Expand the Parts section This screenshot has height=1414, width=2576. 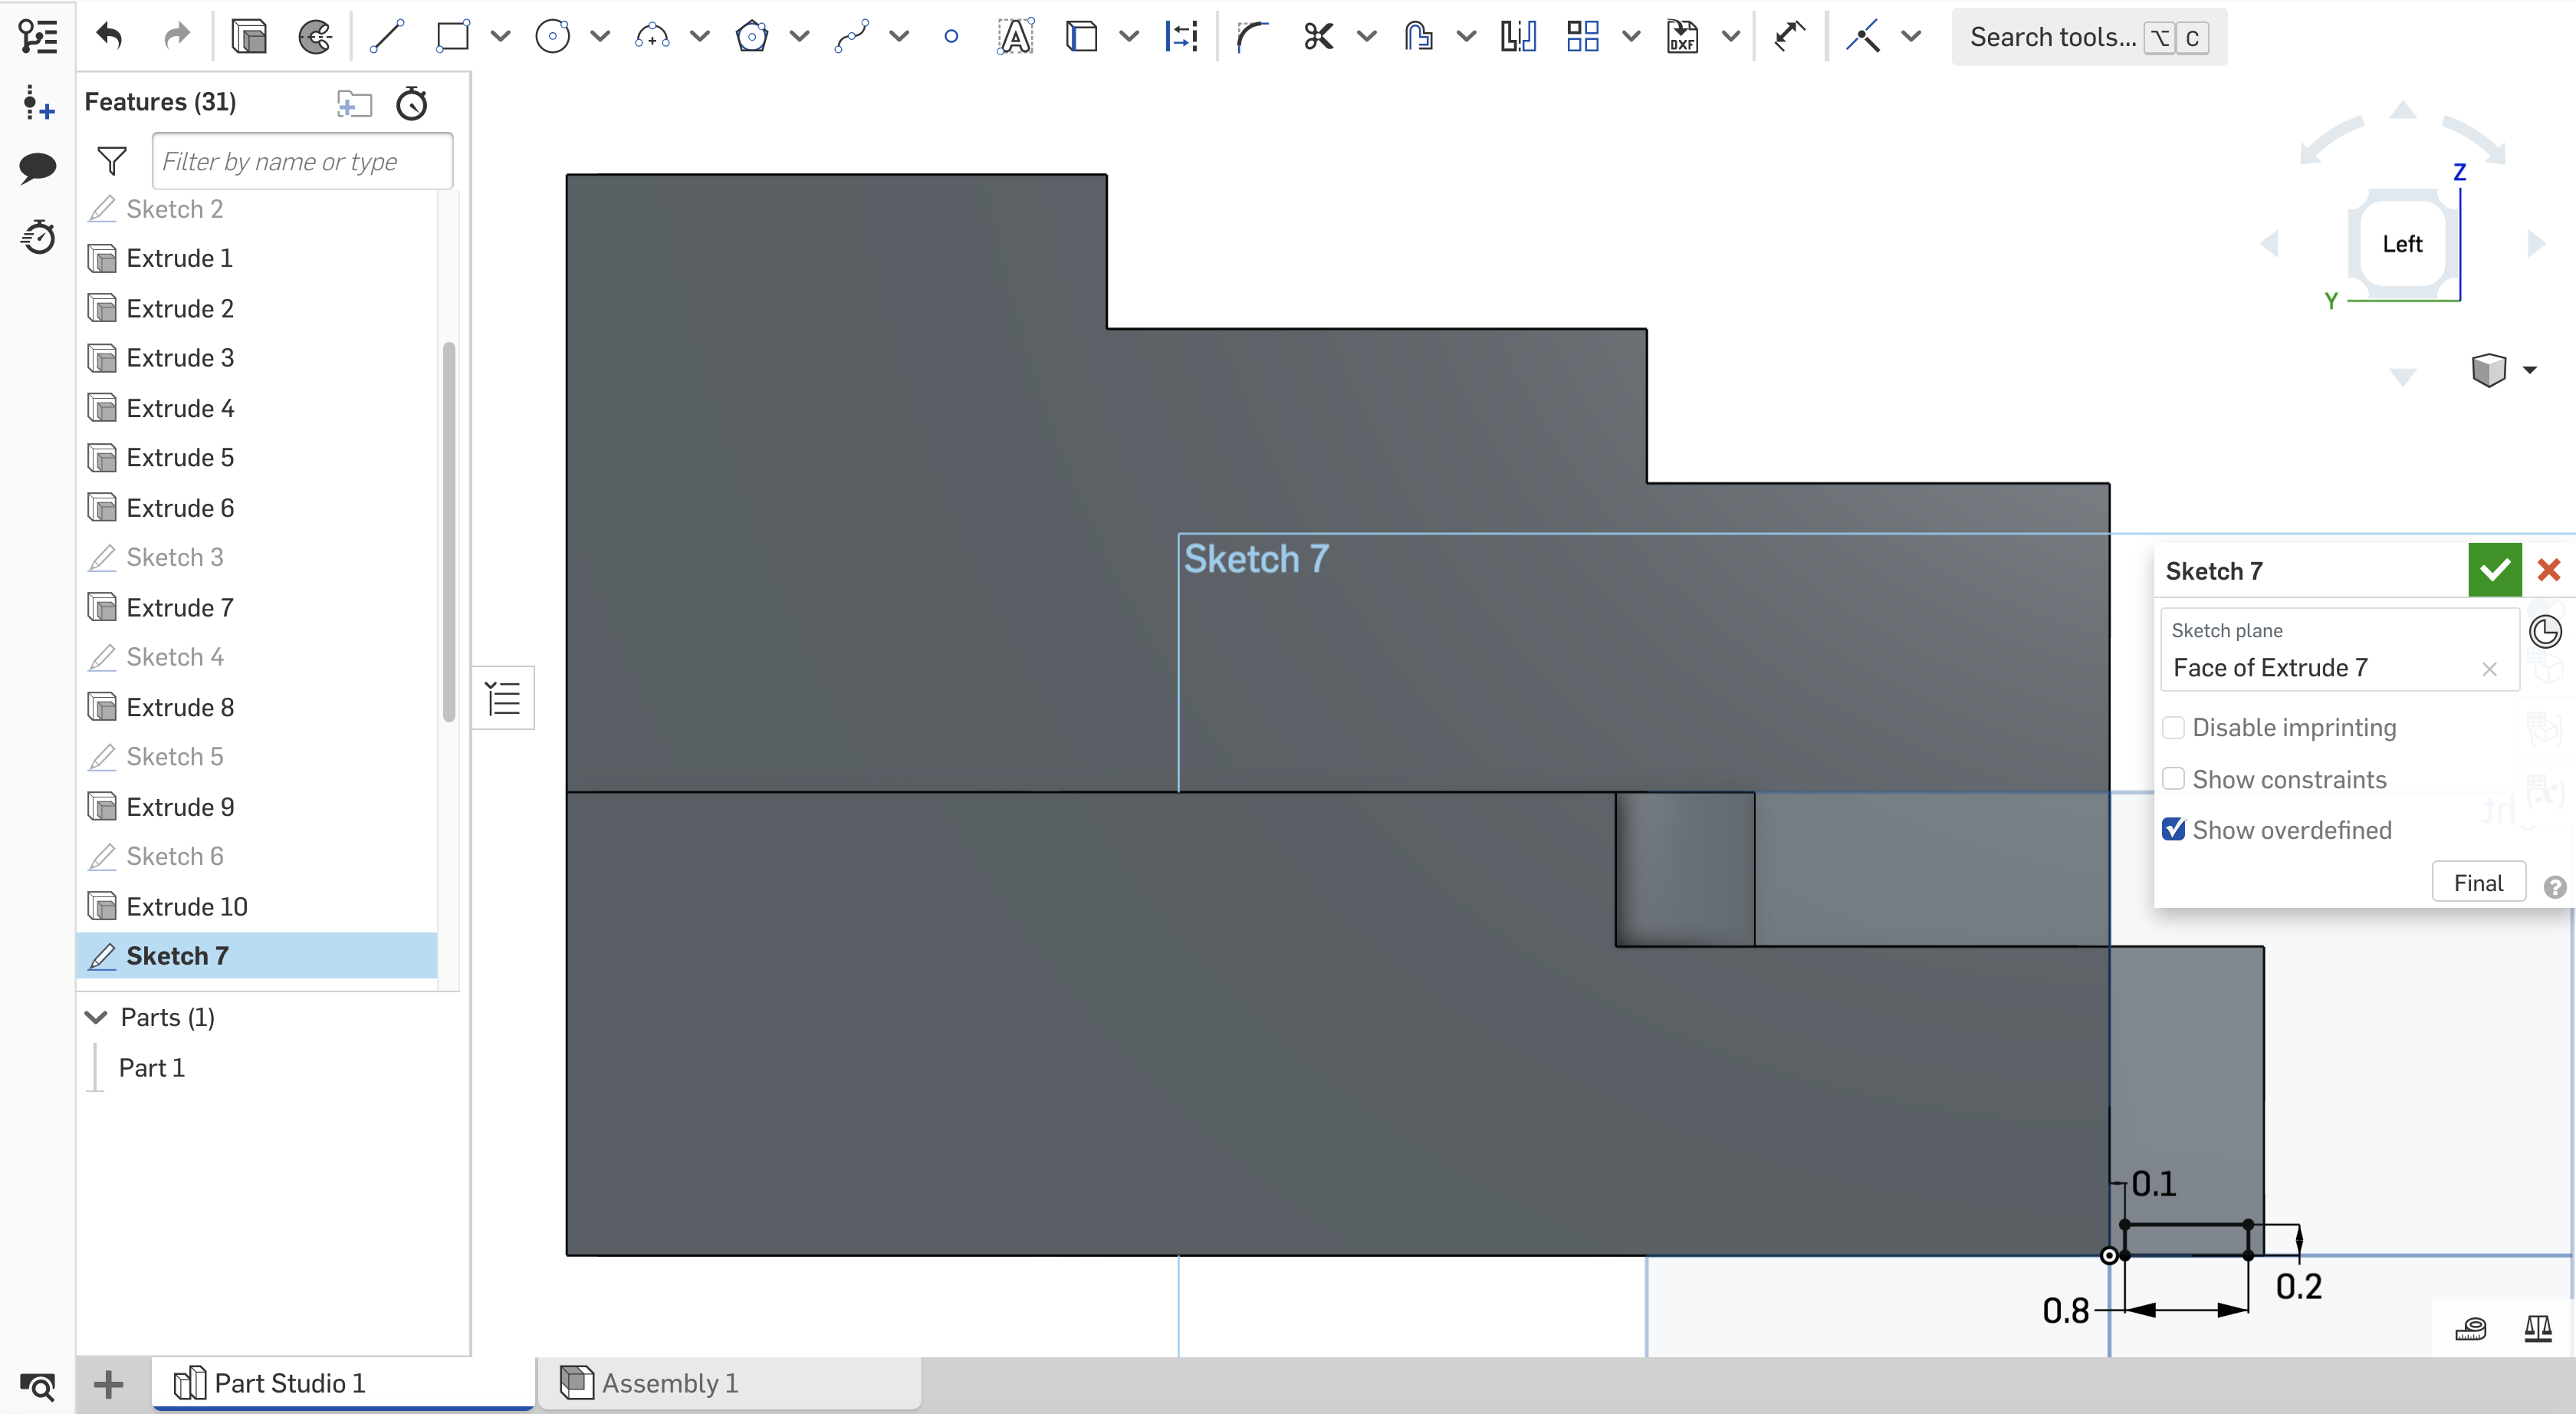point(94,1015)
